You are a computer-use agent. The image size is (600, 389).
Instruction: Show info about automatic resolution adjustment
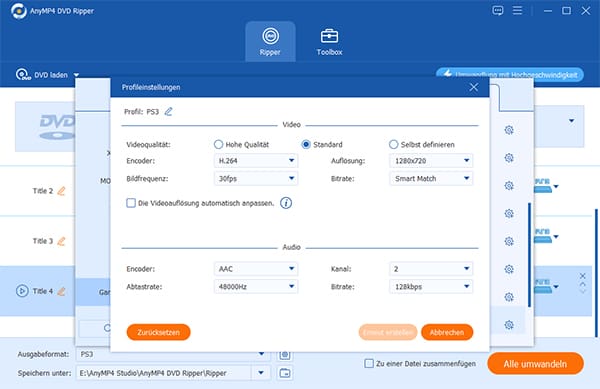tap(286, 203)
